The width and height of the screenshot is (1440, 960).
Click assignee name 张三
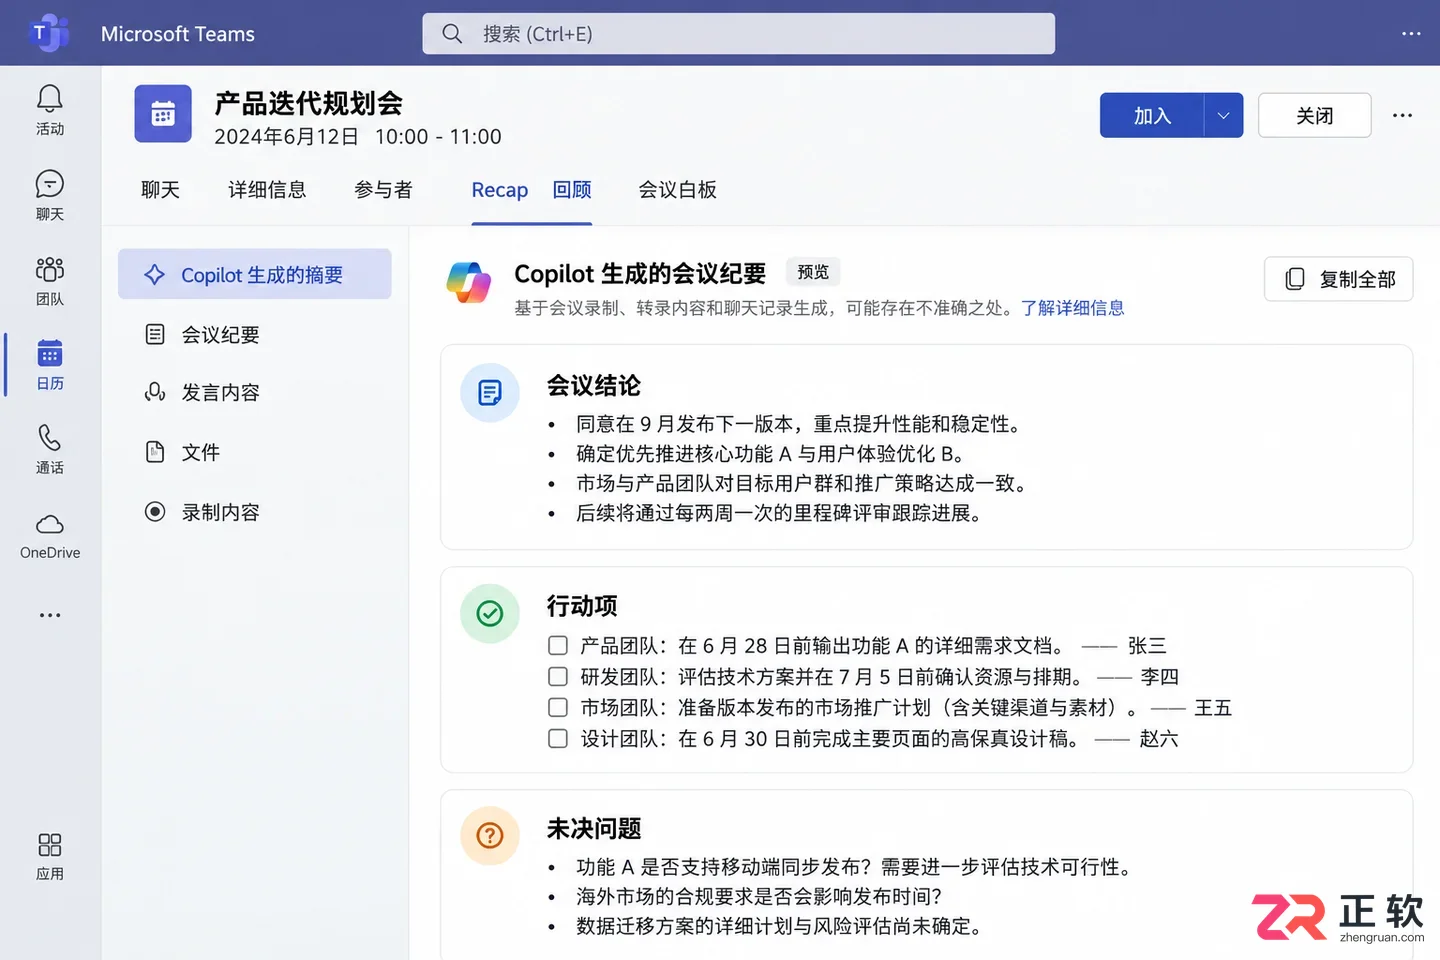(1147, 646)
